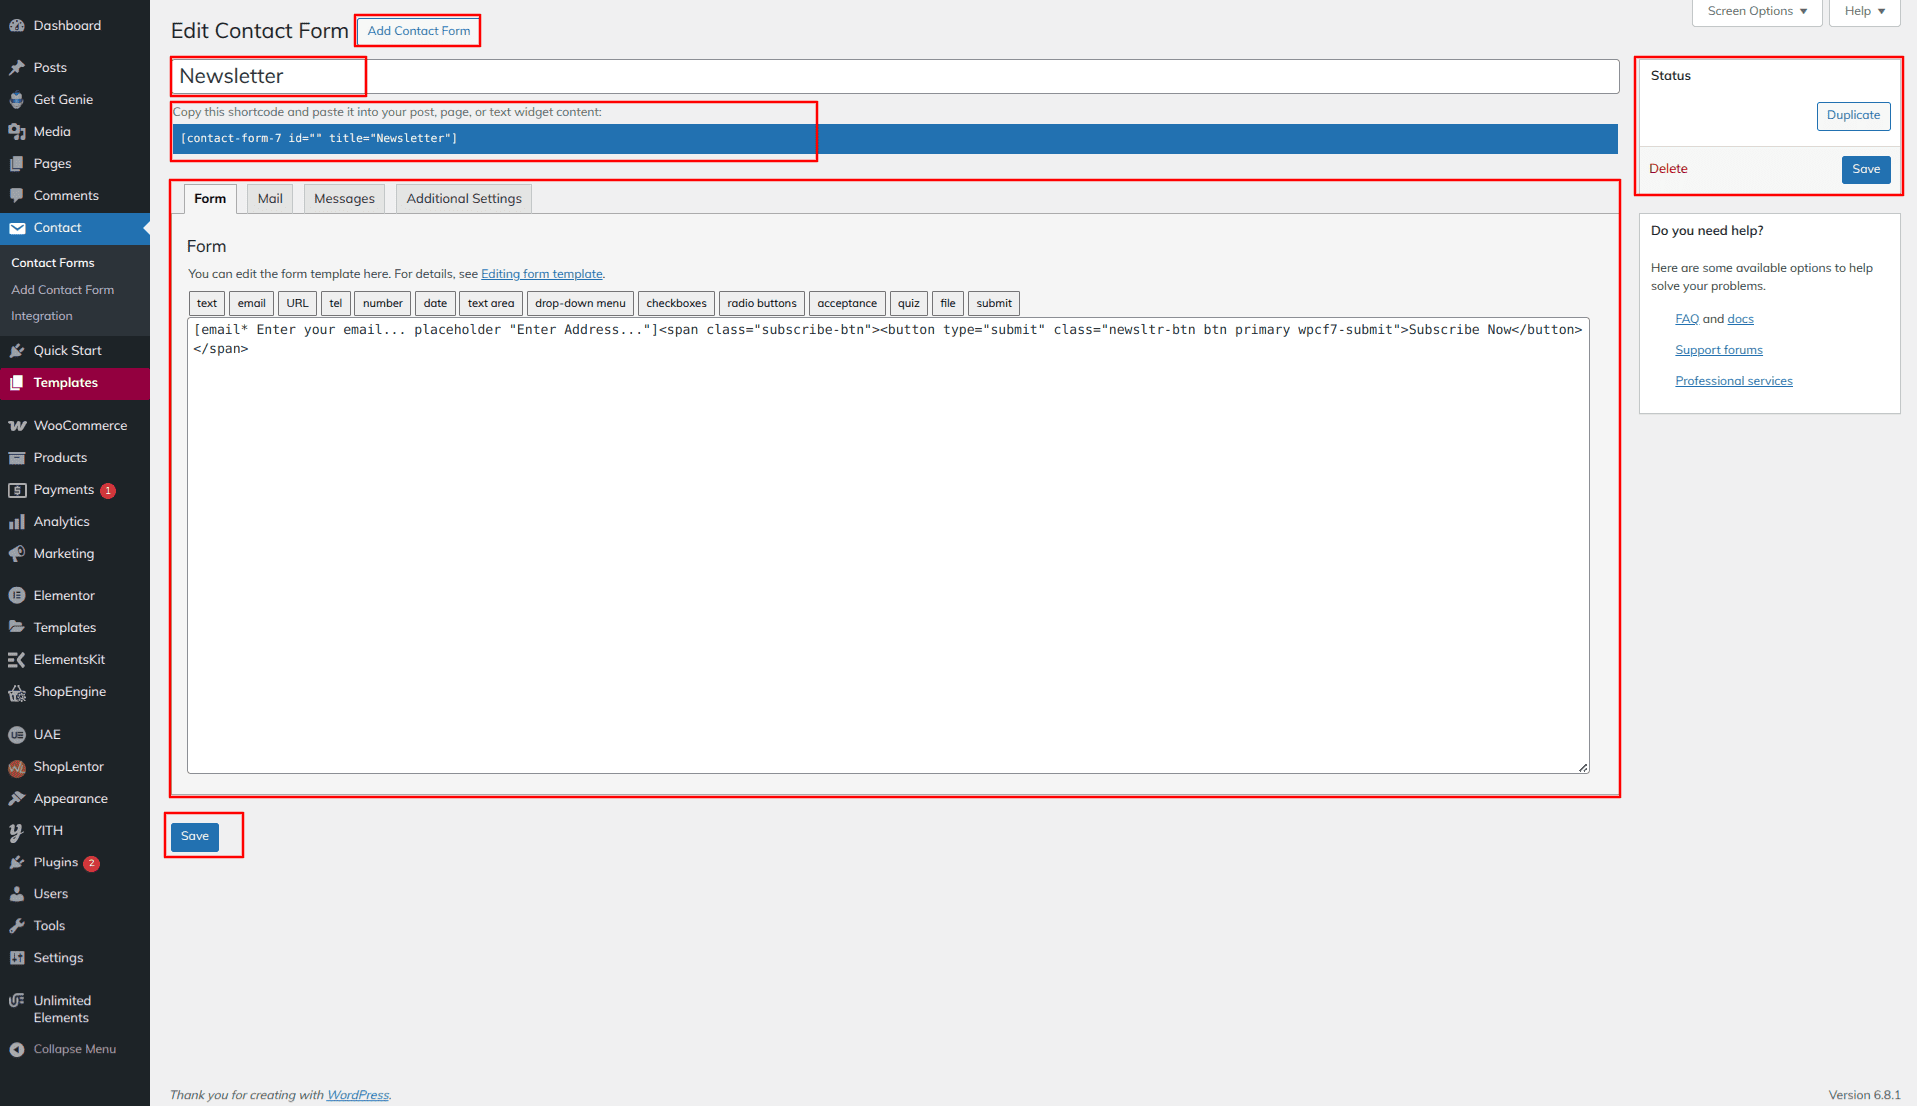Click the highlighted Templates icon

point(17,383)
